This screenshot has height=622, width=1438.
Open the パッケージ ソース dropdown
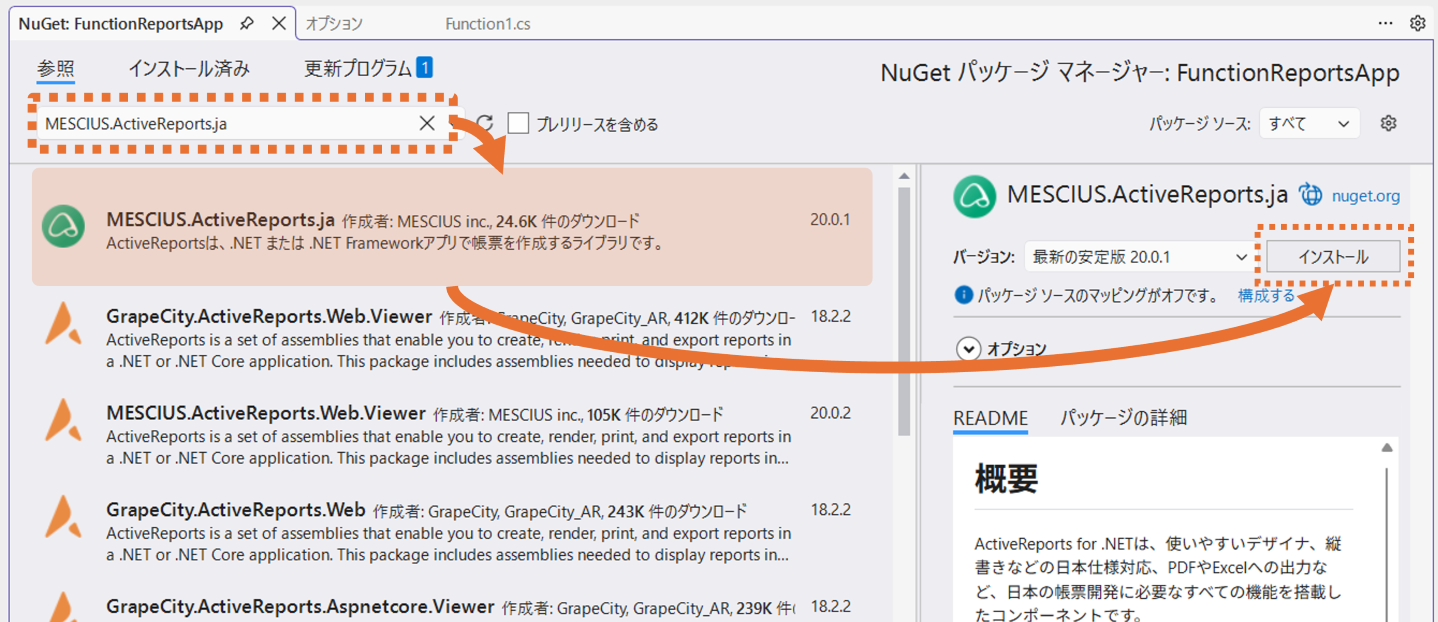click(1308, 122)
